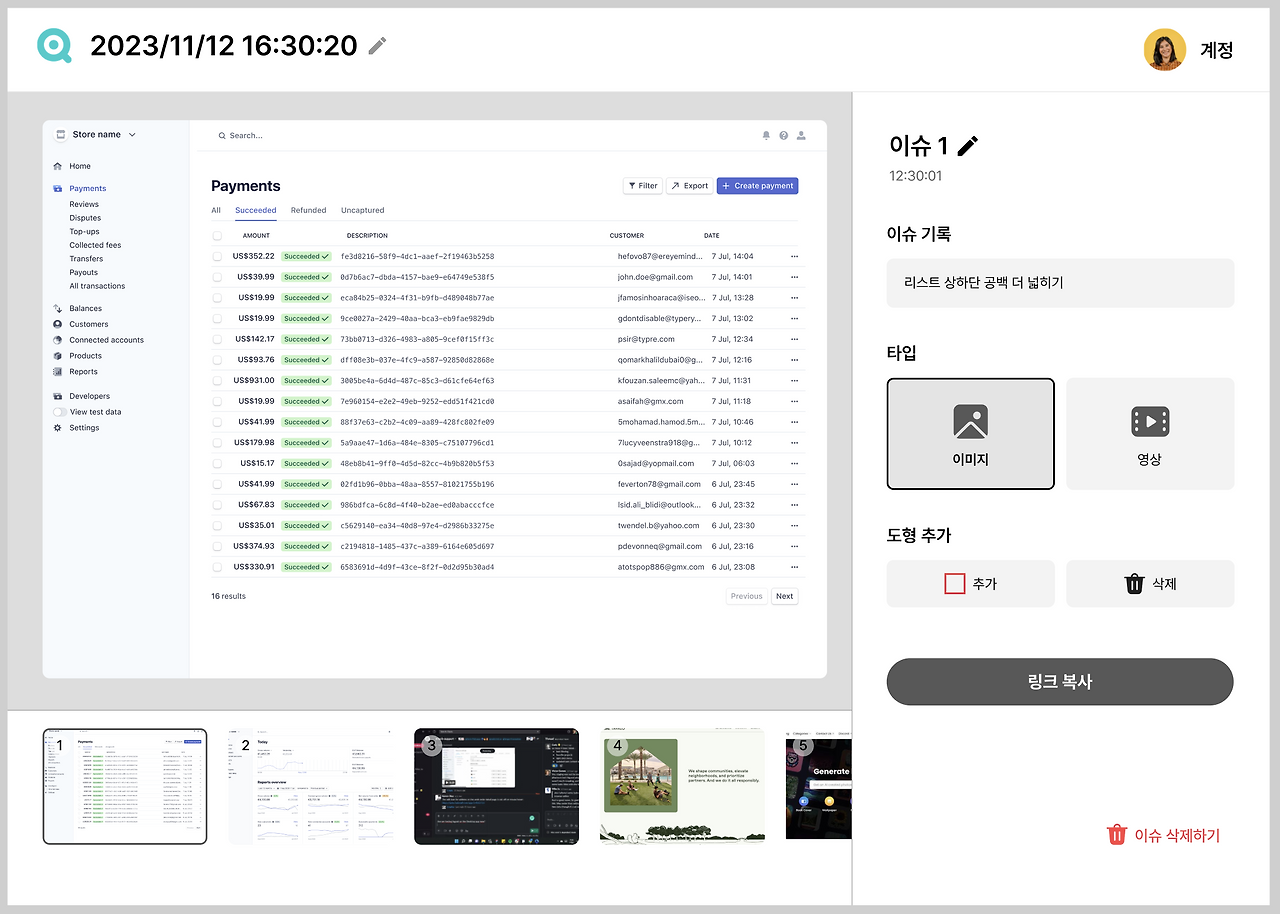Check the checkbox on the US$352.22 payment row
The width and height of the screenshot is (1280, 914).
(x=216, y=256)
